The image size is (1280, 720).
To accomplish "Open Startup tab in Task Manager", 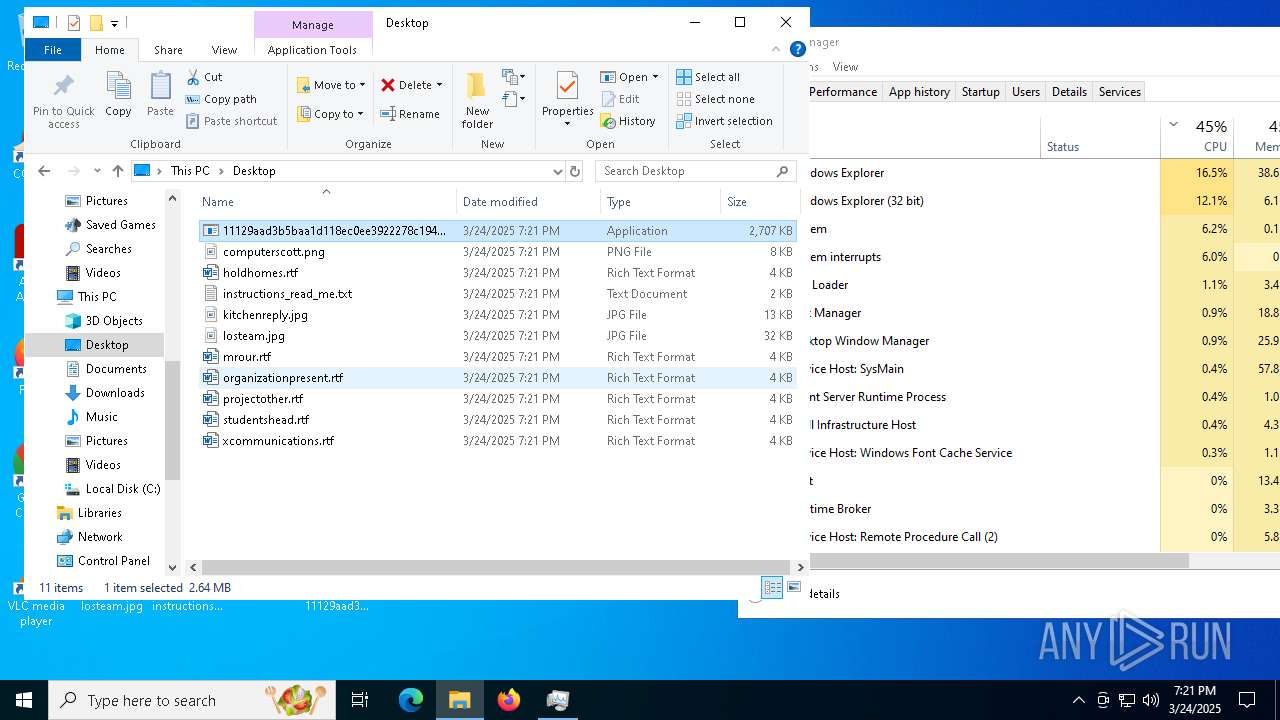I will (x=980, y=91).
